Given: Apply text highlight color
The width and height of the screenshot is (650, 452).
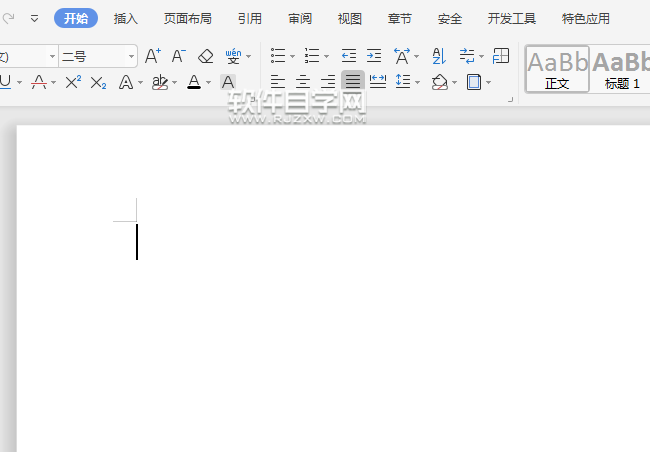Looking at the screenshot, I should coord(160,83).
